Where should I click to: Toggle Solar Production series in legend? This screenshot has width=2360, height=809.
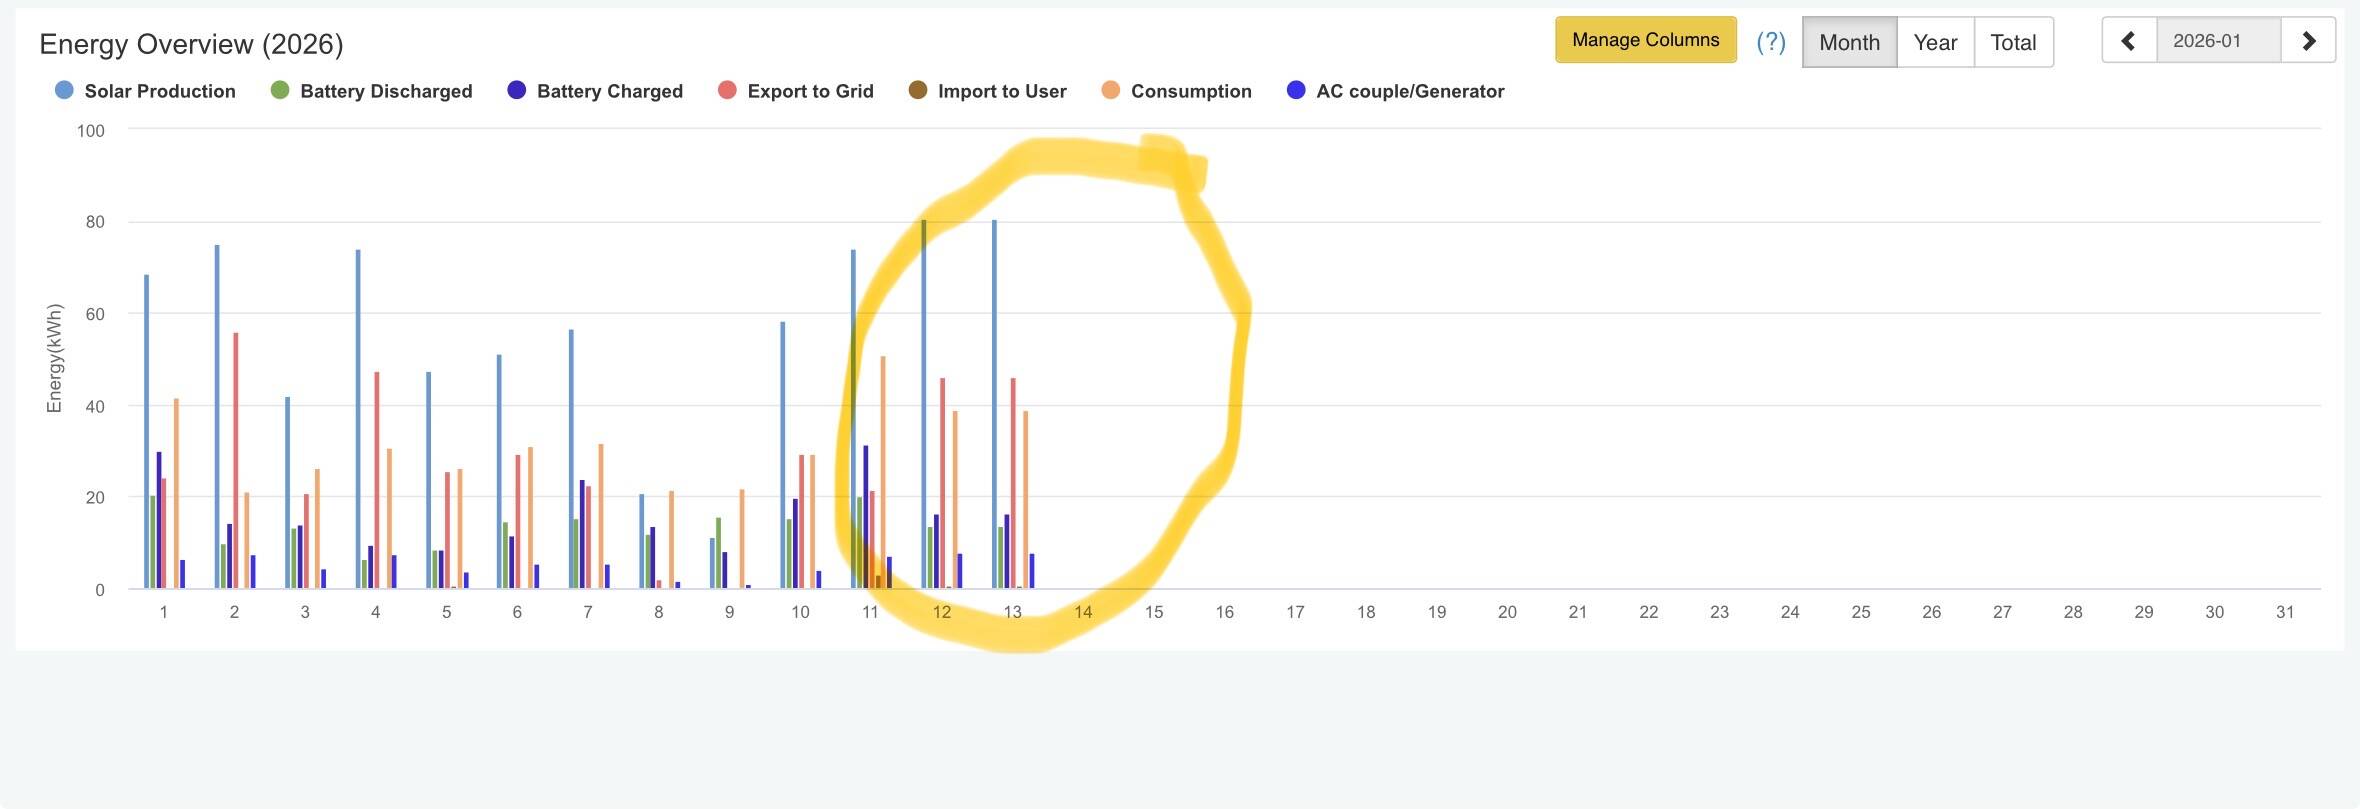(x=146, y=91)
